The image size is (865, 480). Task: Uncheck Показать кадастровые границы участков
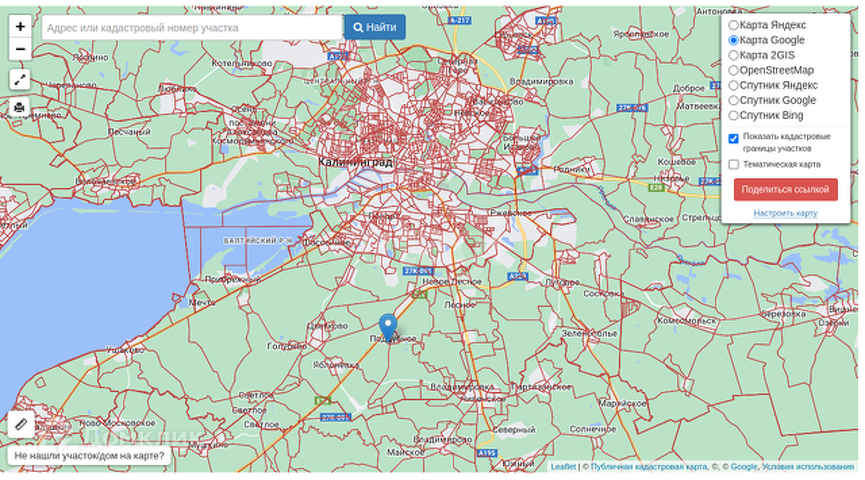point(733,138)
